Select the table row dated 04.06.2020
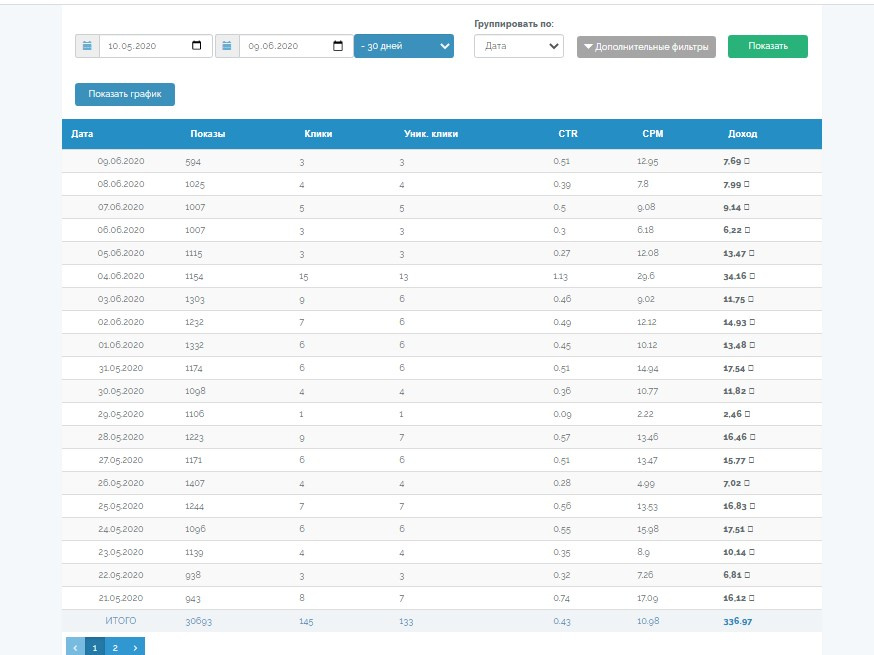Screen dimensions: 874x655 (441, 276)
